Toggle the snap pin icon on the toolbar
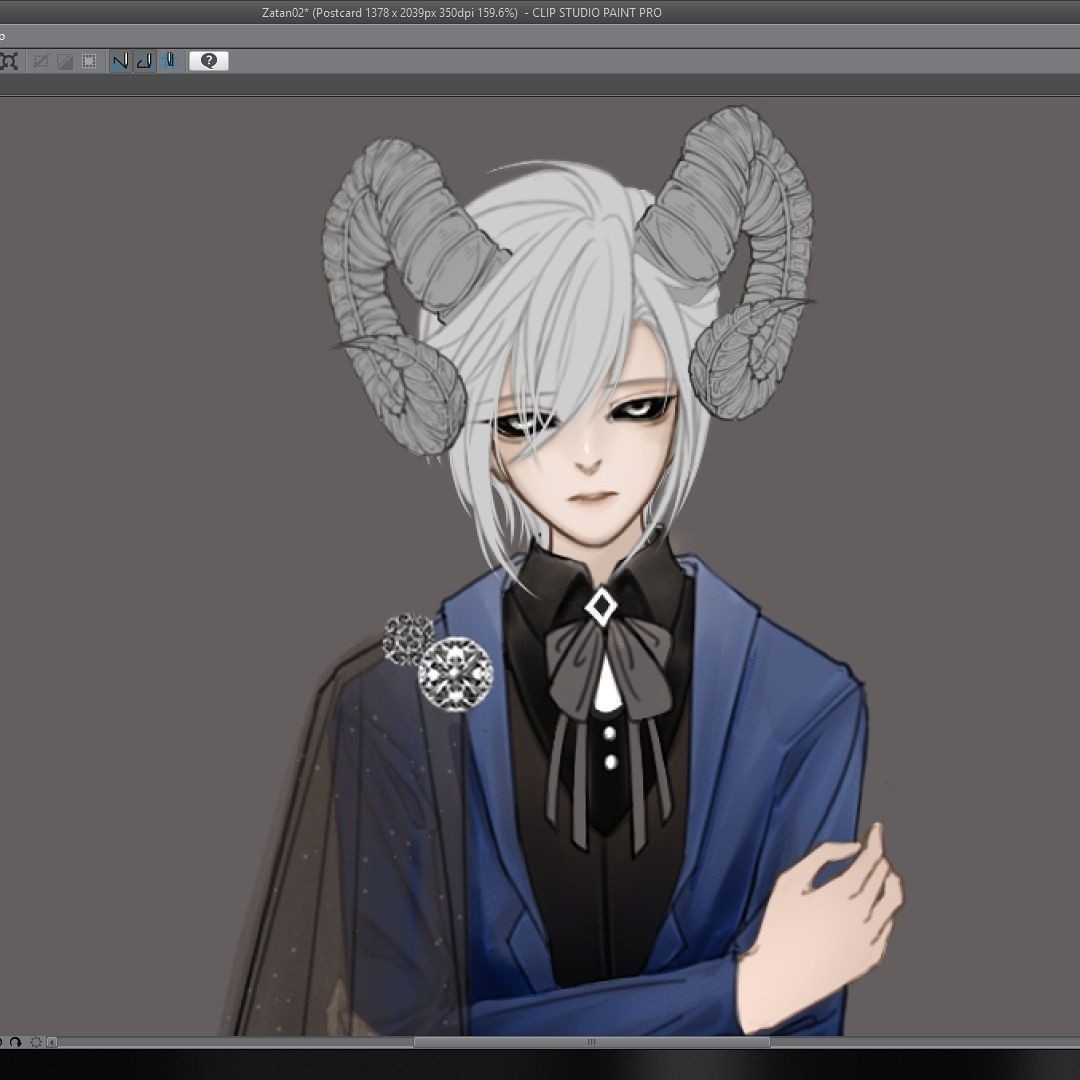 pos(169,61)
